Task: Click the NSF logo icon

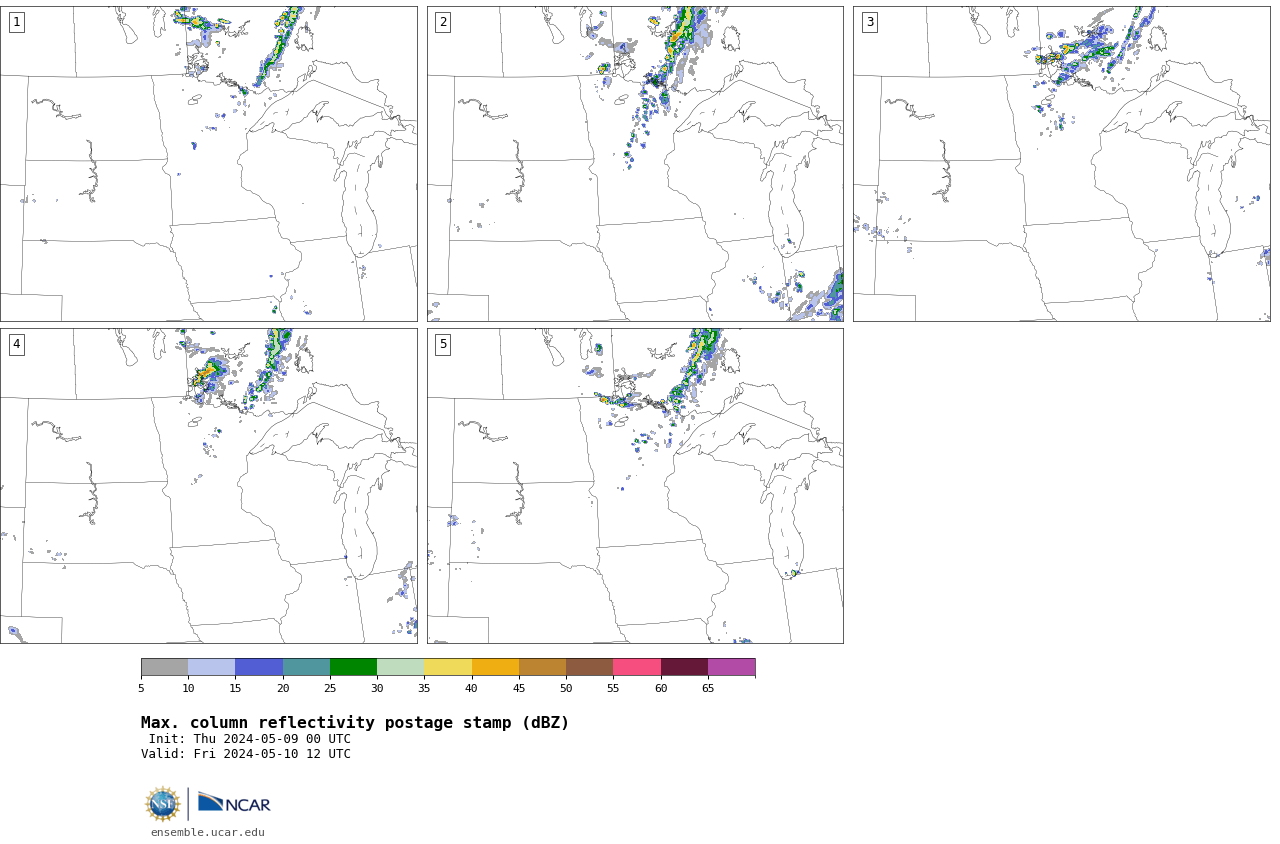Action: coord(163,804)
